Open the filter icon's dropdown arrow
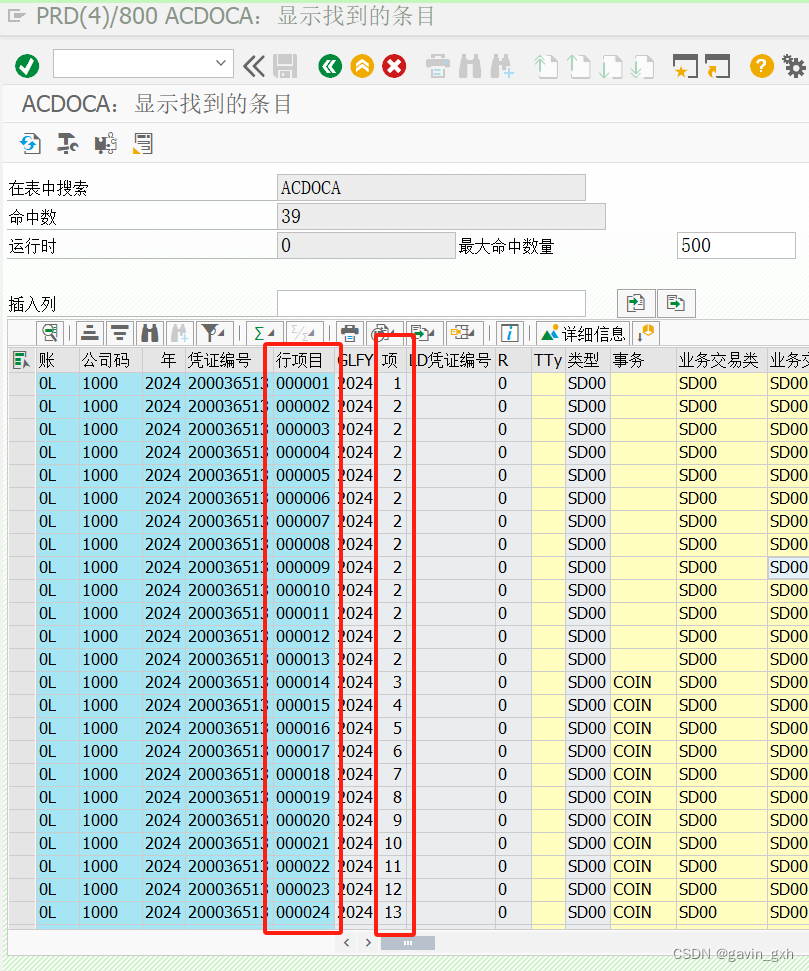This screenshot has height=971, width=809. (x=221, y=331)
